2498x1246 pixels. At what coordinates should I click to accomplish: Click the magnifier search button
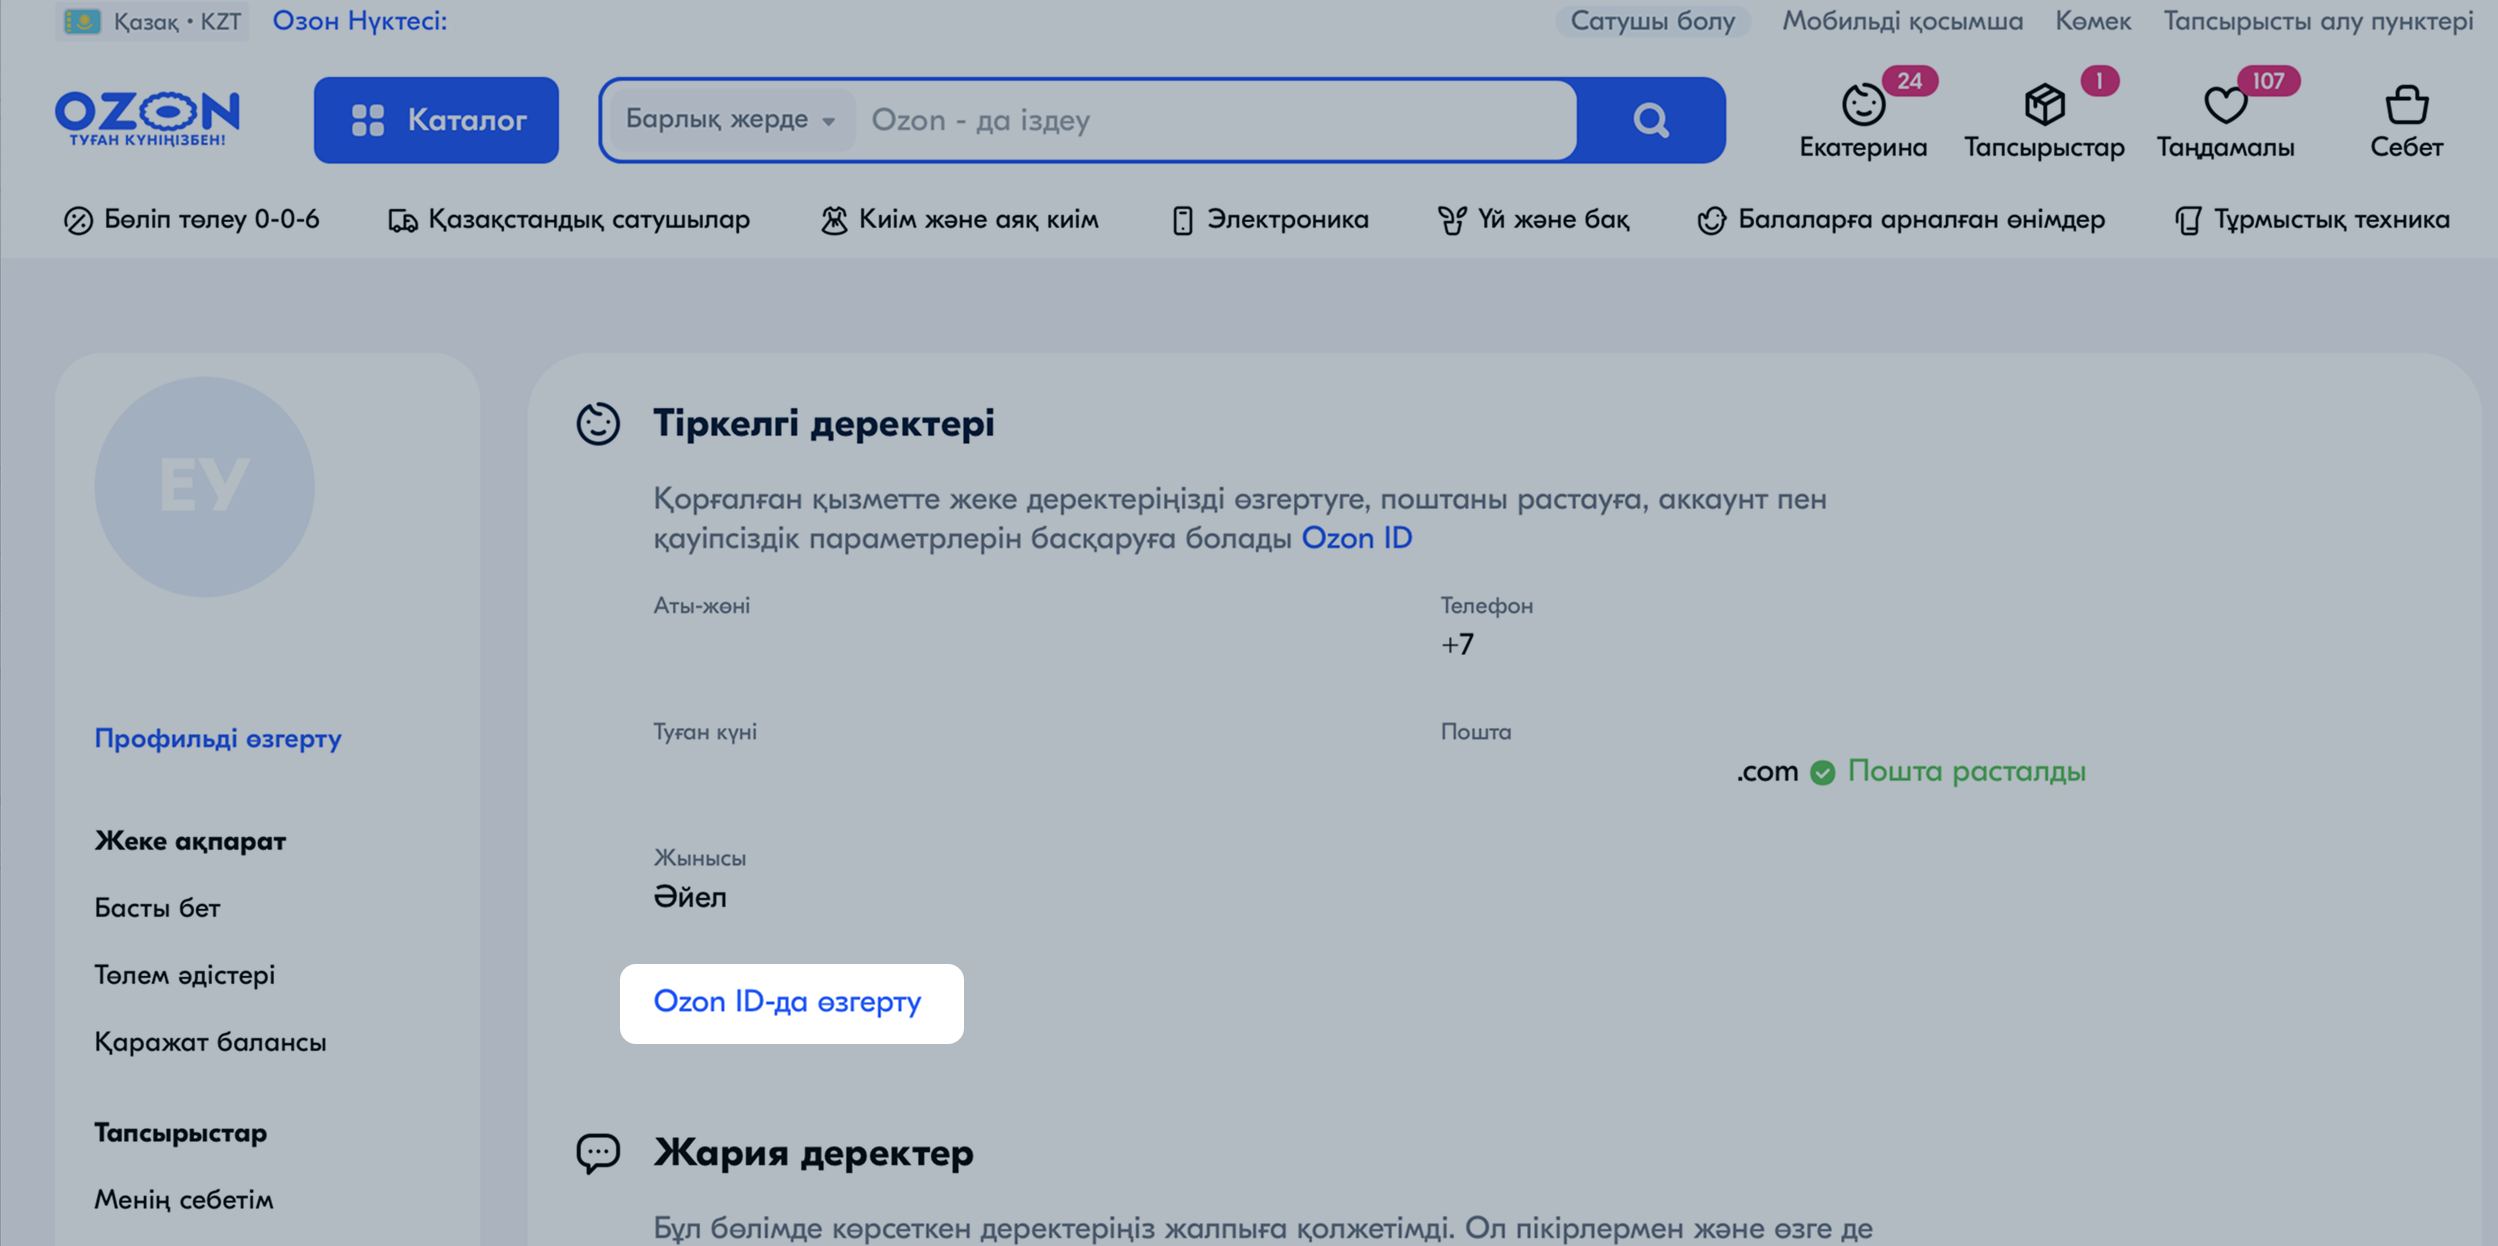tap(1651, 120)
